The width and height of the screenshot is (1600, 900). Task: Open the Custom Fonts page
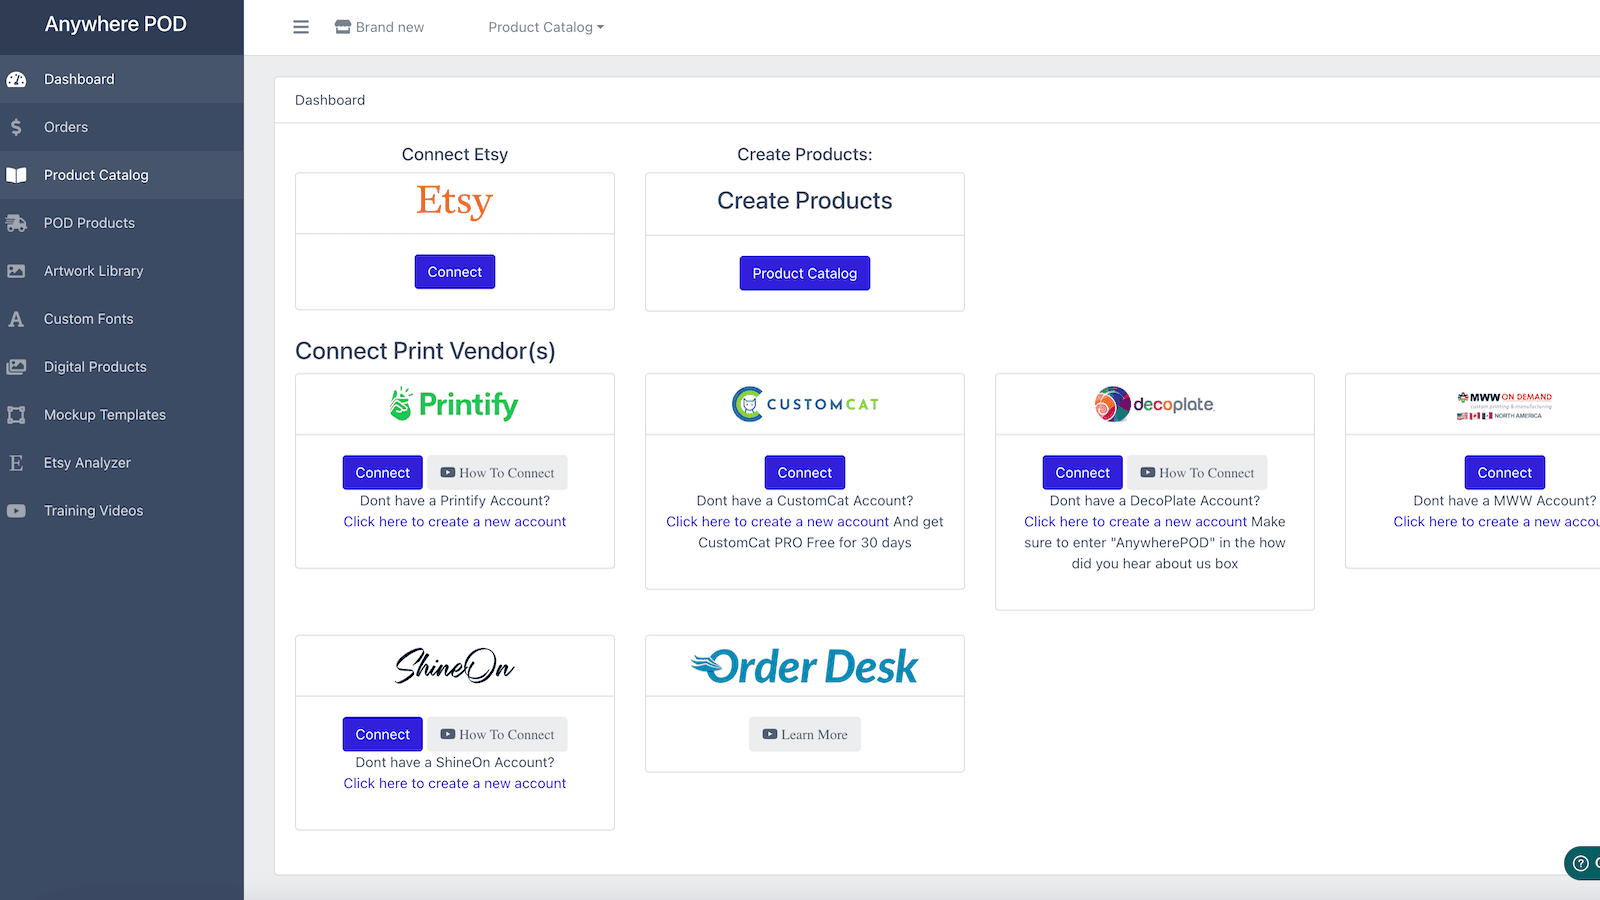[x=87, y=318]
